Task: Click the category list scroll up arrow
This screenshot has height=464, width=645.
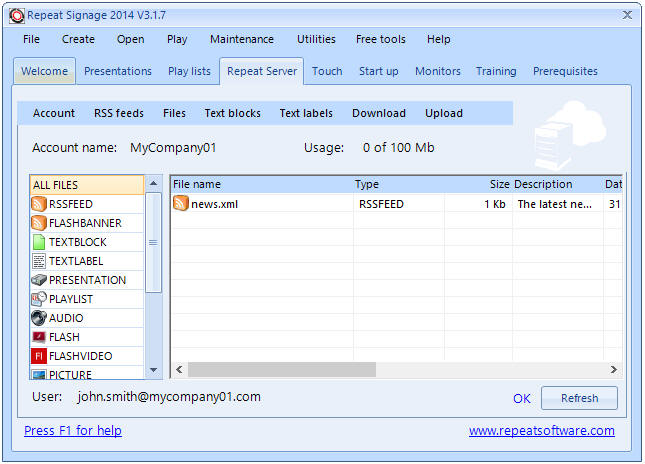Action: point(153,183)
